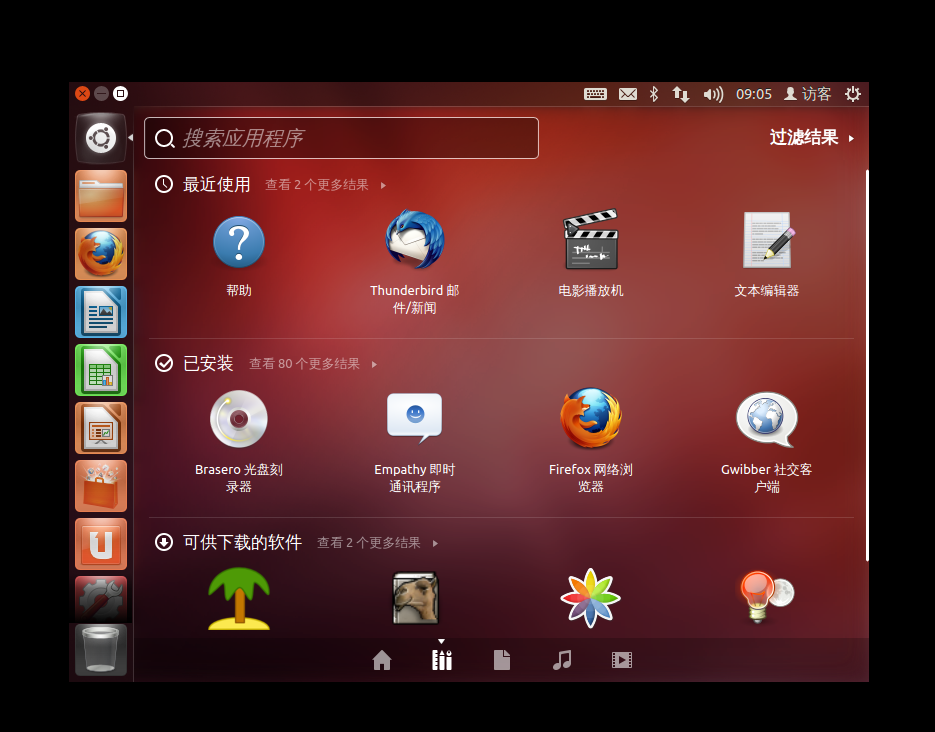
Task: Click the Thunderbird 邮件/新闻 label
Action: [414, 299]
